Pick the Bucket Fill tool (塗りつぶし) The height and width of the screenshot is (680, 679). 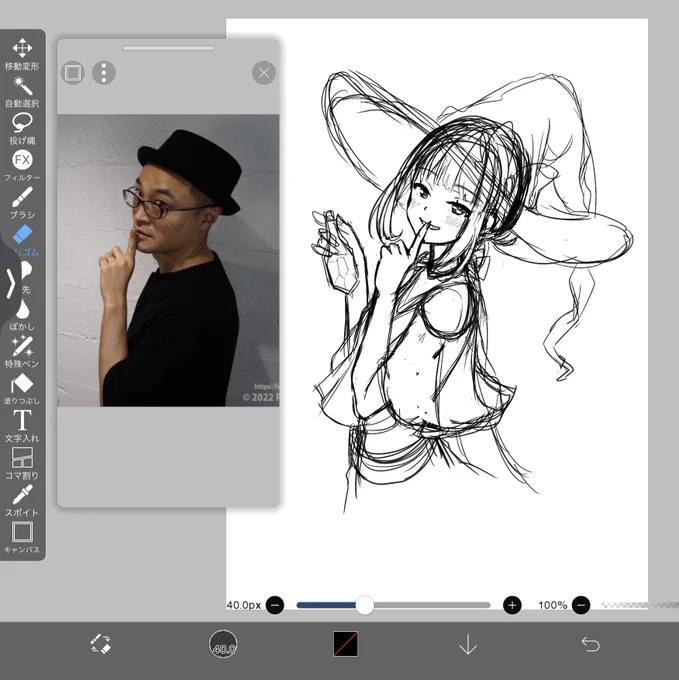22,389
